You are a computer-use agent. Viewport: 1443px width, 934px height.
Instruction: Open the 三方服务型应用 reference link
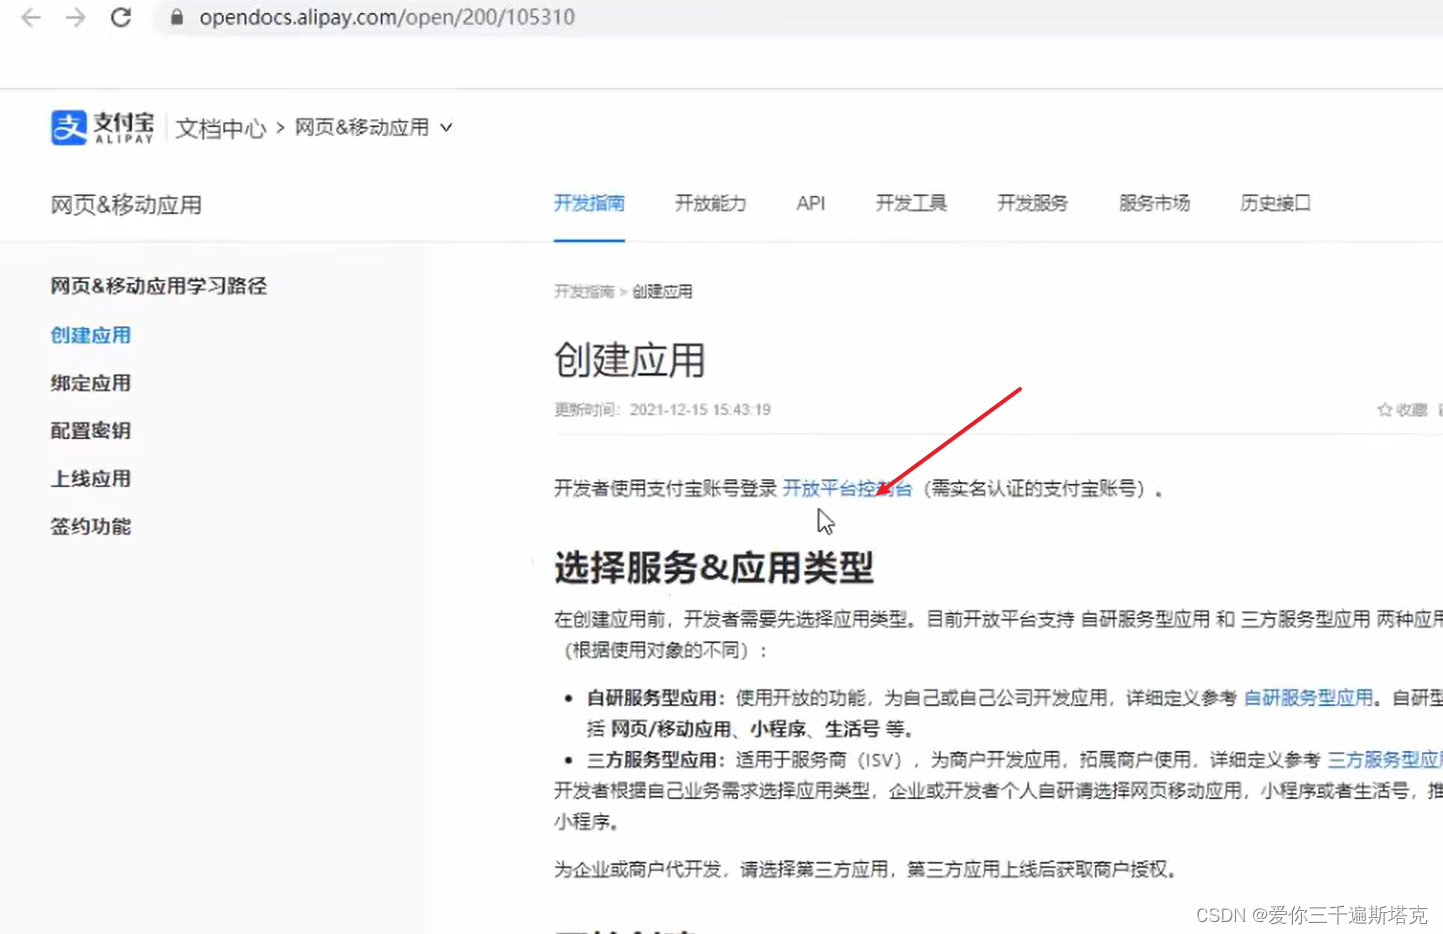[1385, 760]
